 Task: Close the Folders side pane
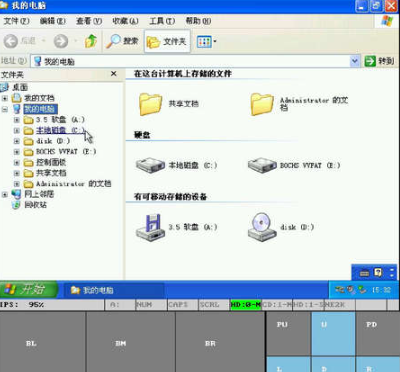tap(114, 74)
